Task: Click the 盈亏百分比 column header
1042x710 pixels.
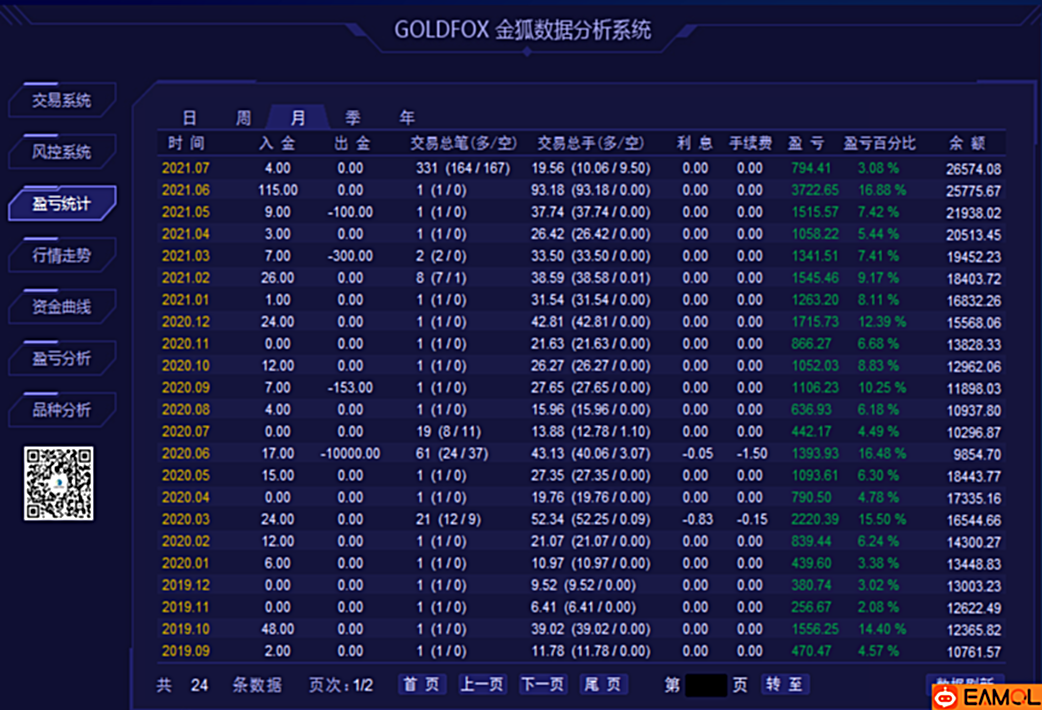Action: [x=880, y=143]
